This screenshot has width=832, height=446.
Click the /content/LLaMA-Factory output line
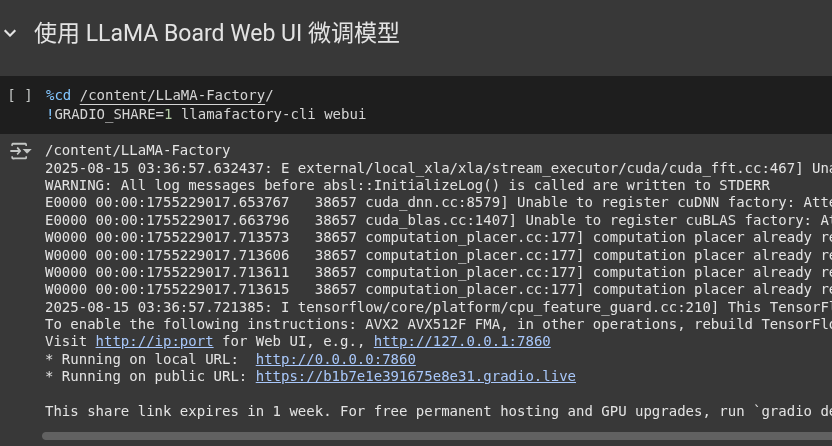point(137,151)
